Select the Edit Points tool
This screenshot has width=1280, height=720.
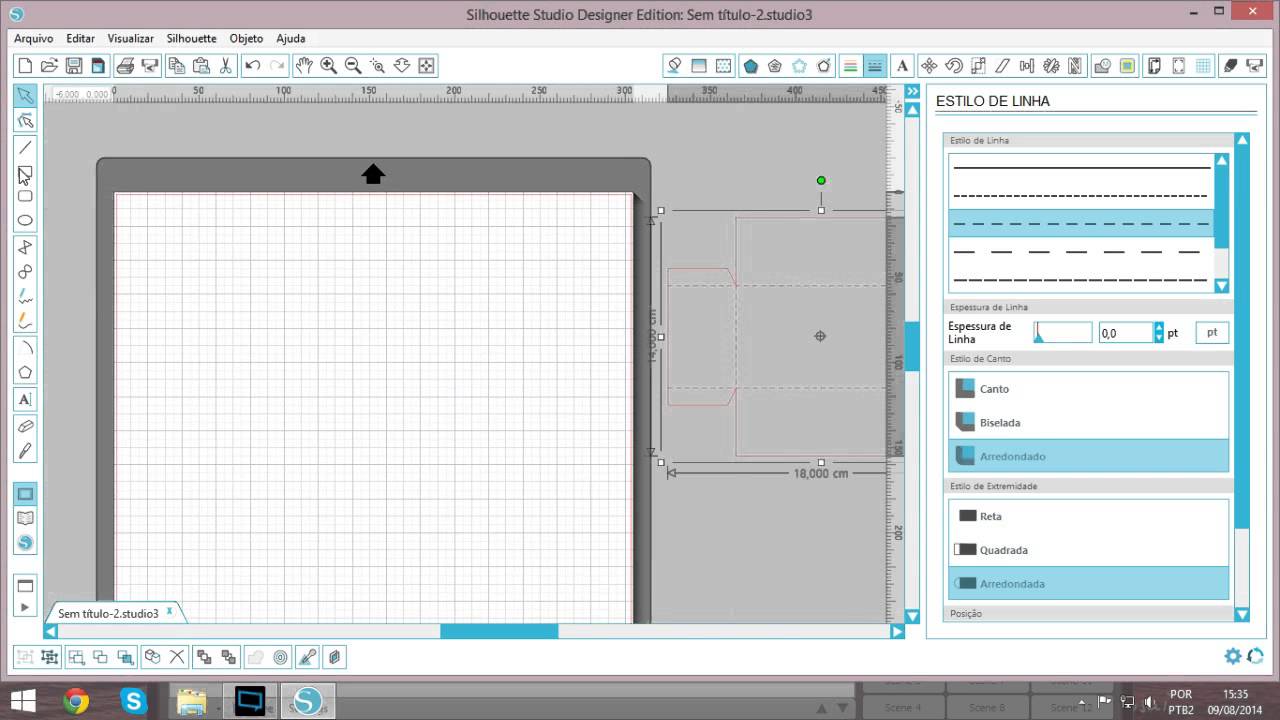tap(25, 121)
